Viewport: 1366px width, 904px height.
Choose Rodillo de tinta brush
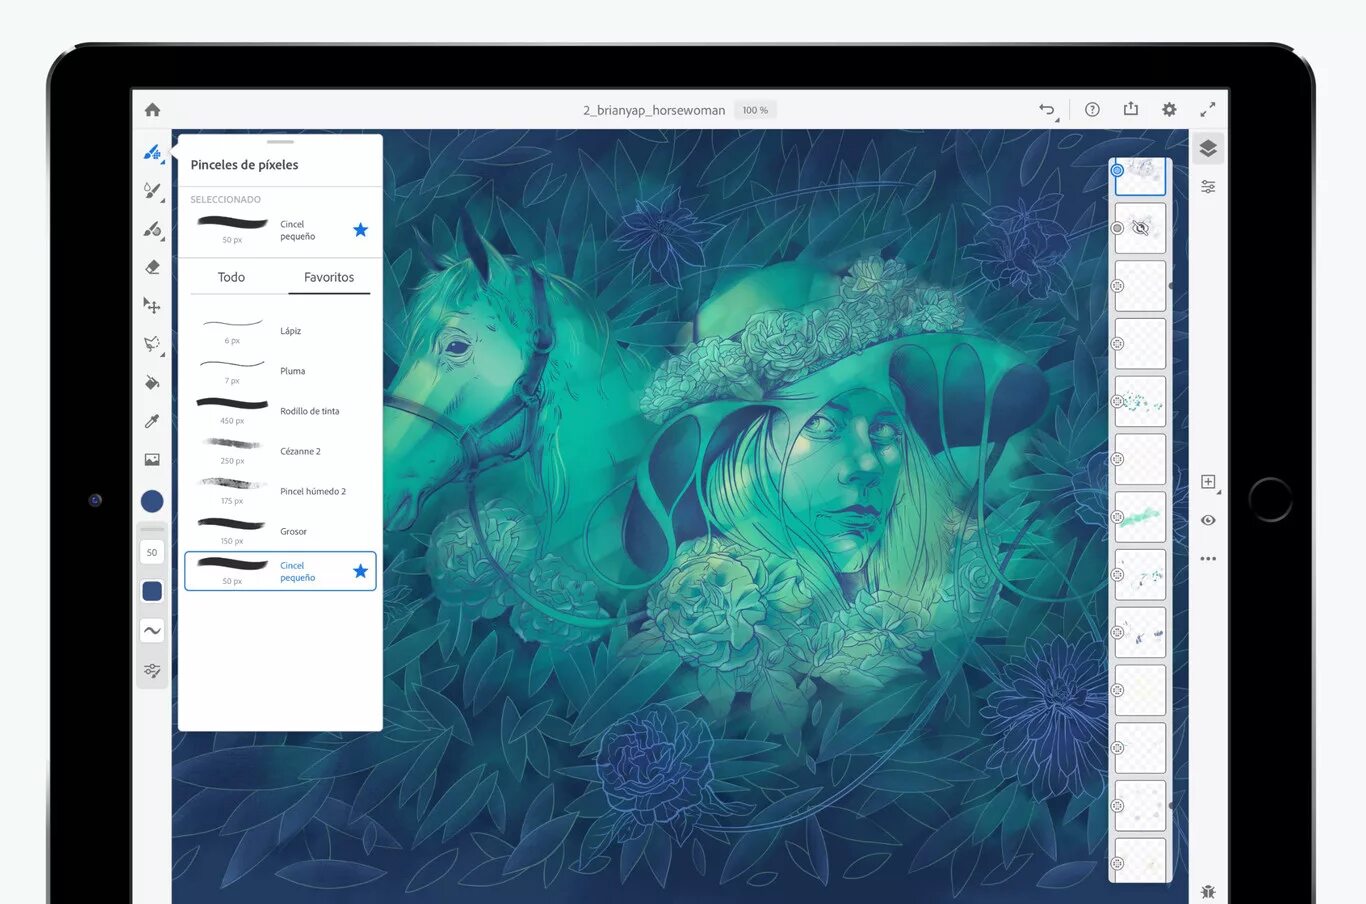tap(280, 410)
